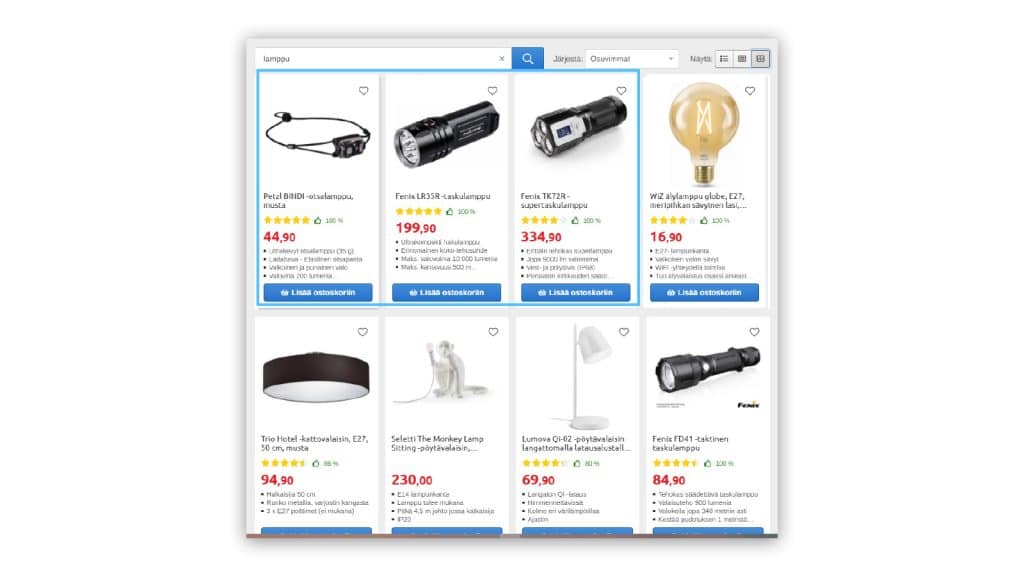Open Lumova Qi-02 table lamp title link

pos(576,443)
